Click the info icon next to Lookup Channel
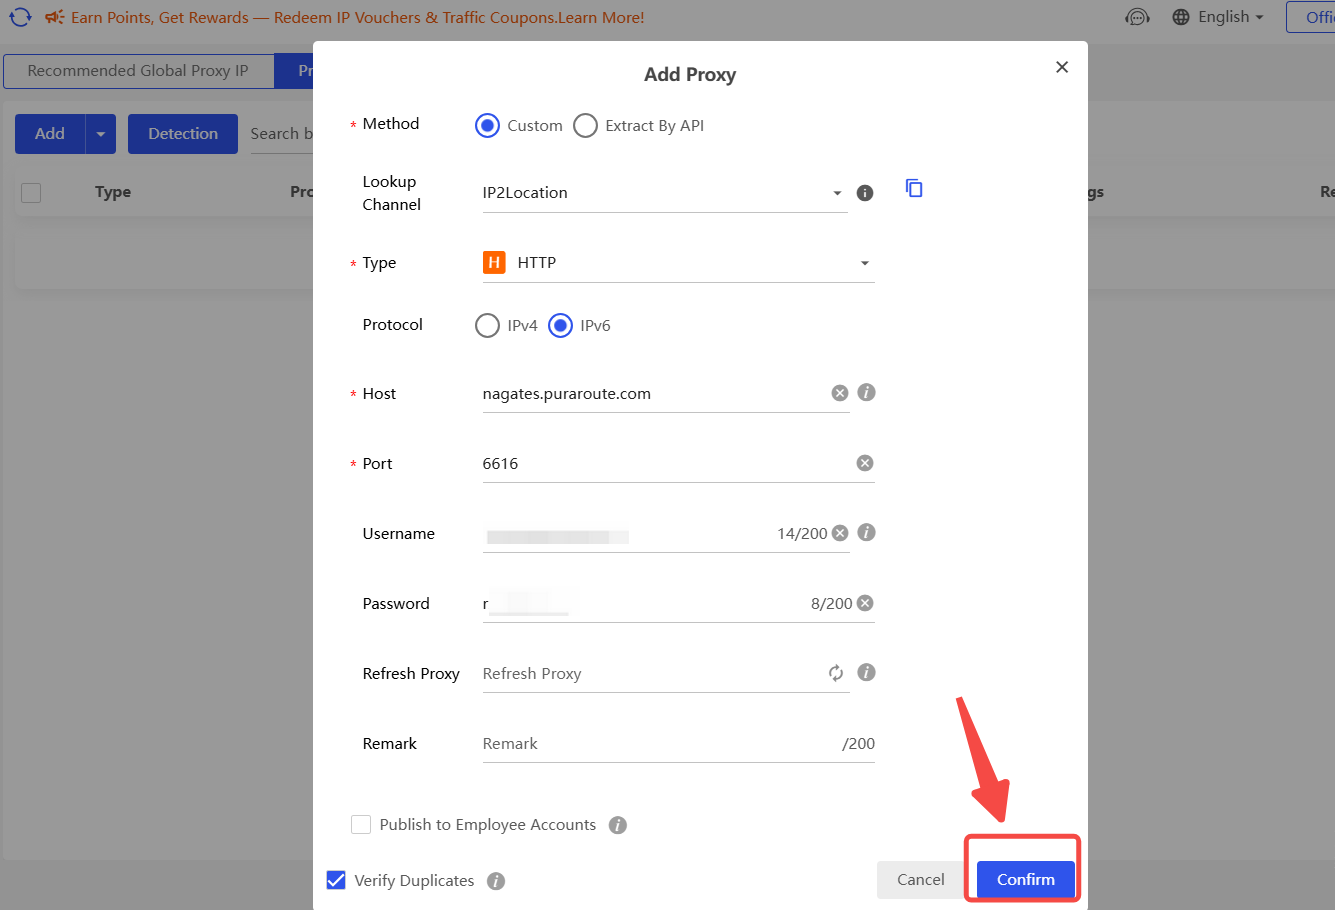 click(865, 193)
